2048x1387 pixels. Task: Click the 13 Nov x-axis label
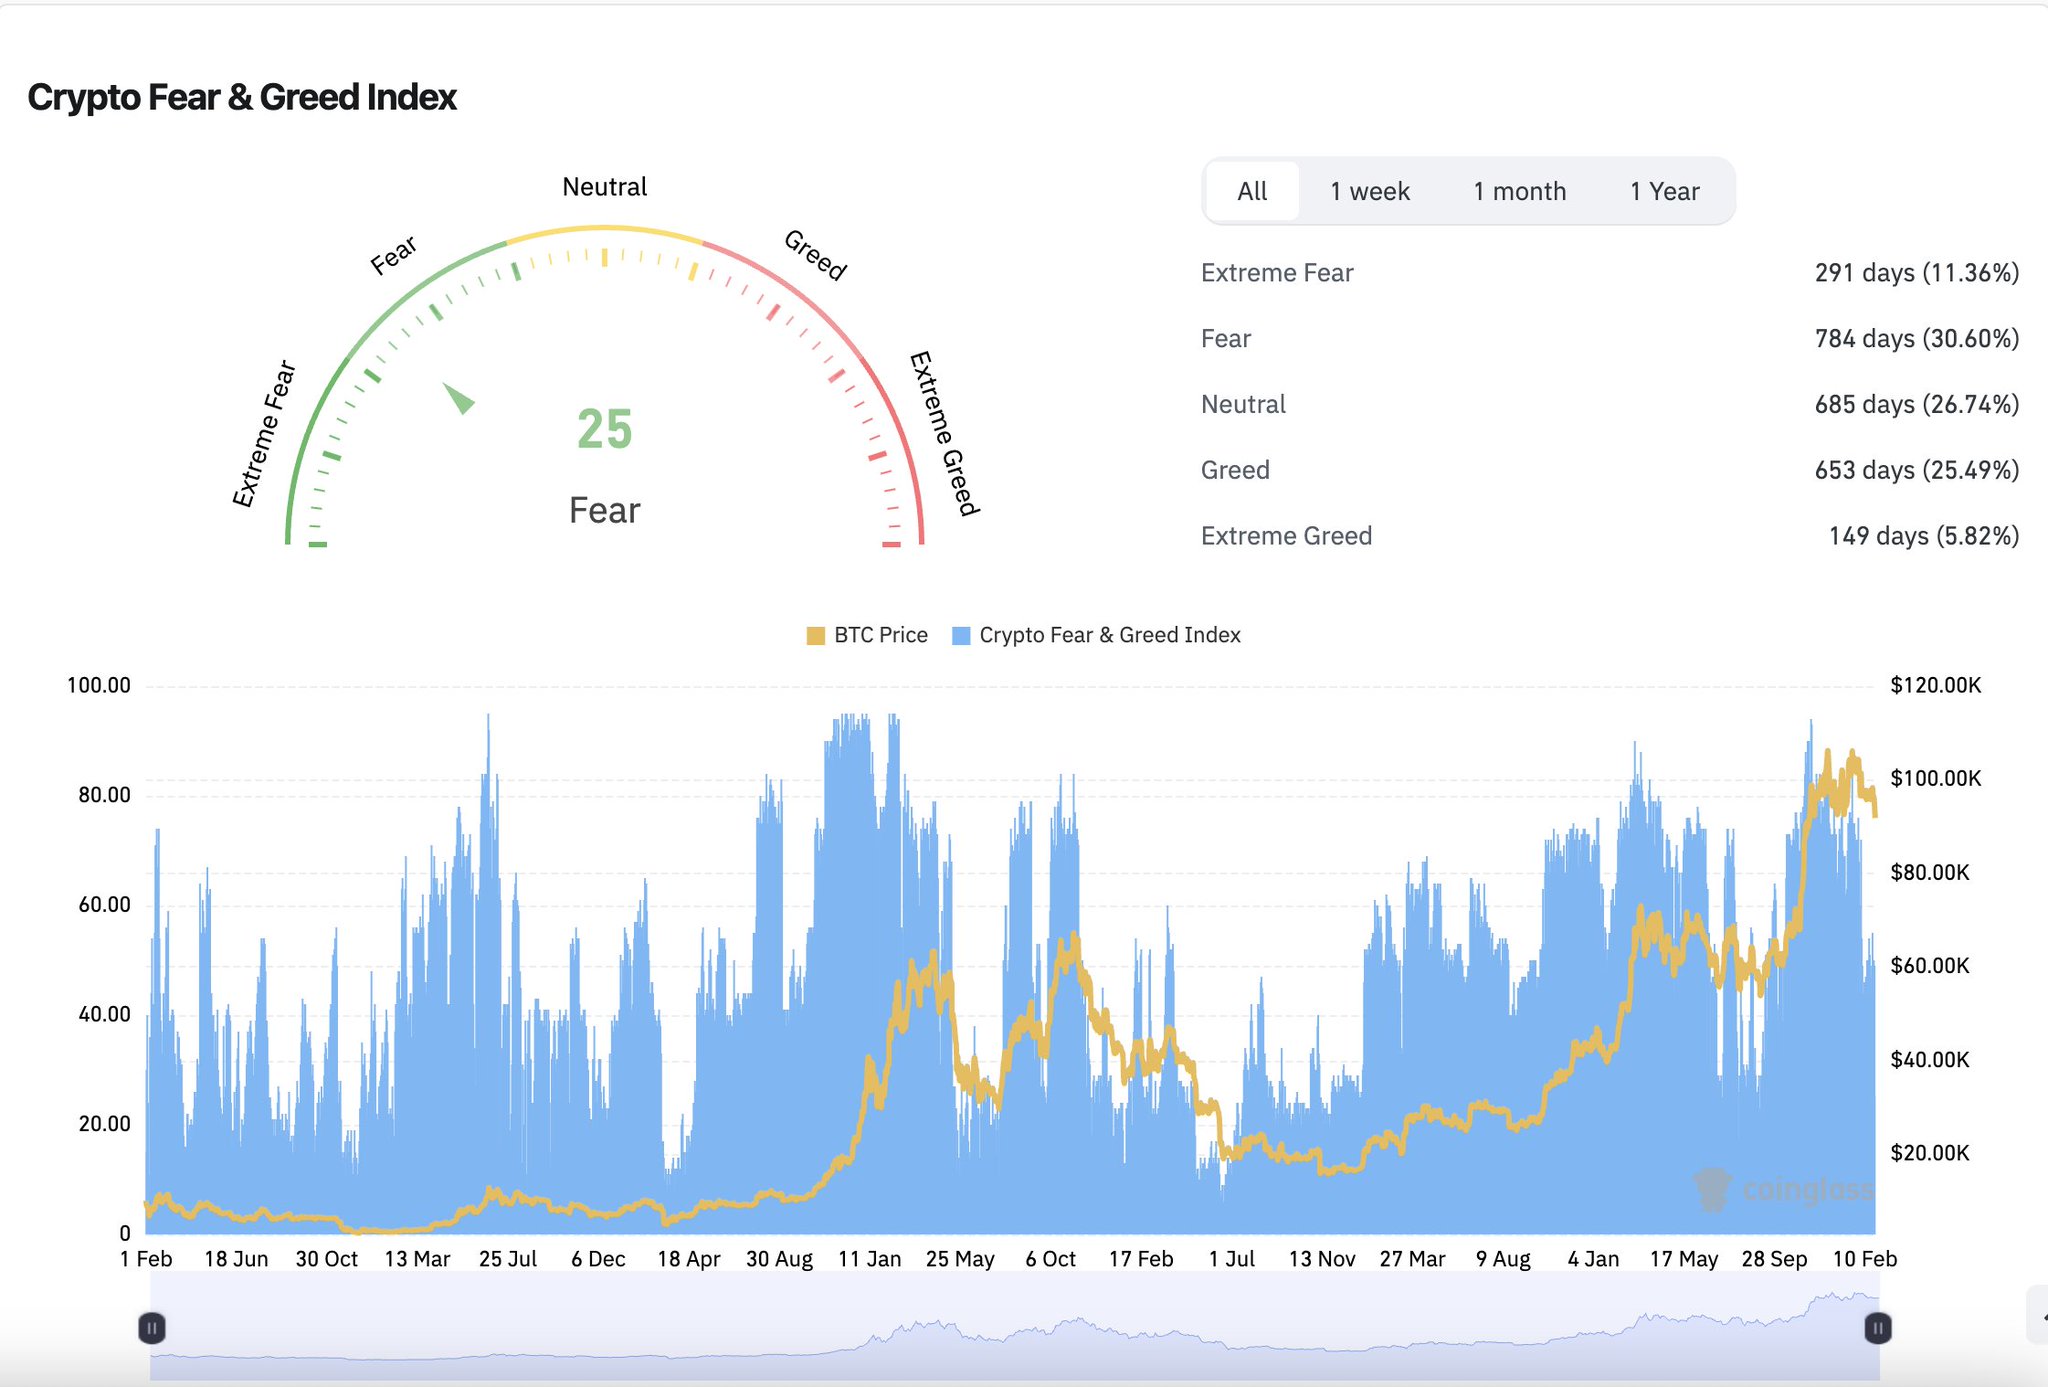(1321, 1259)
